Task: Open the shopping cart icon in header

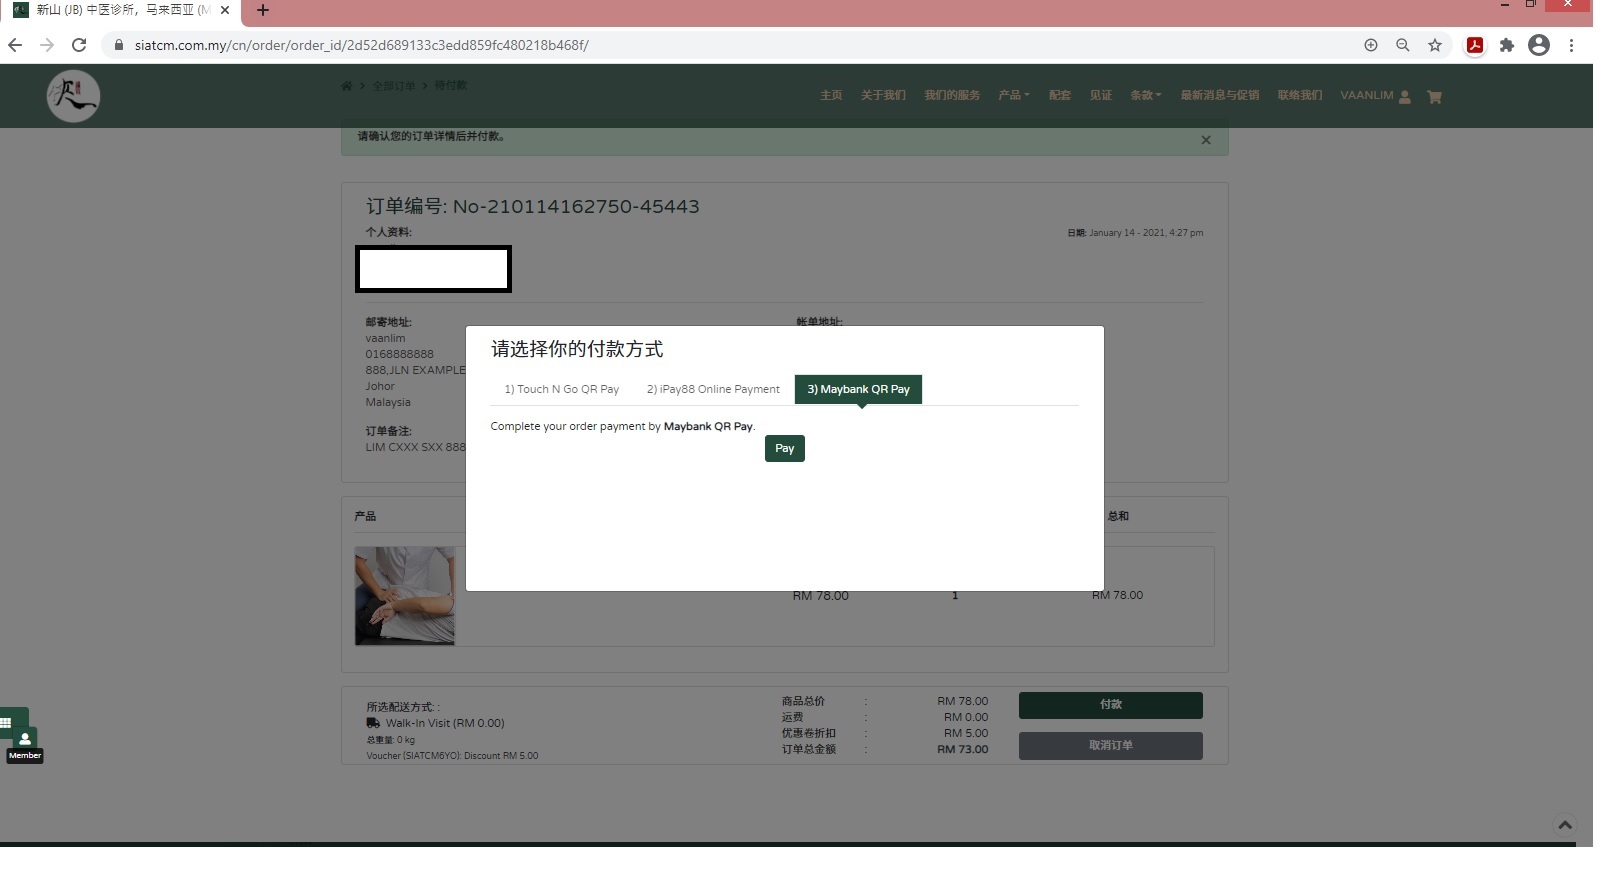Action: point(1434,97)
